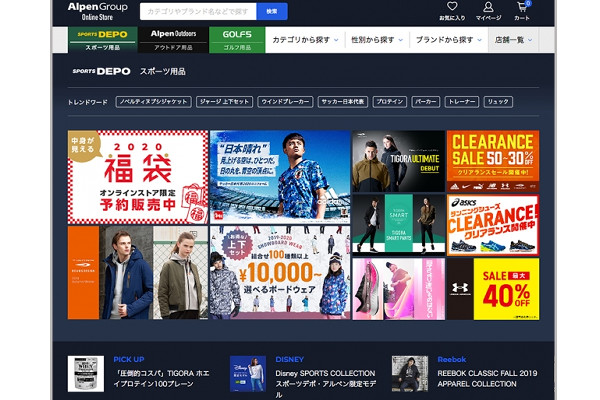Image resolution: width=600 pixels, height=400 pixels.
Task: Select the ウインドブレーカー trend keyword
Action: [284, 102]
